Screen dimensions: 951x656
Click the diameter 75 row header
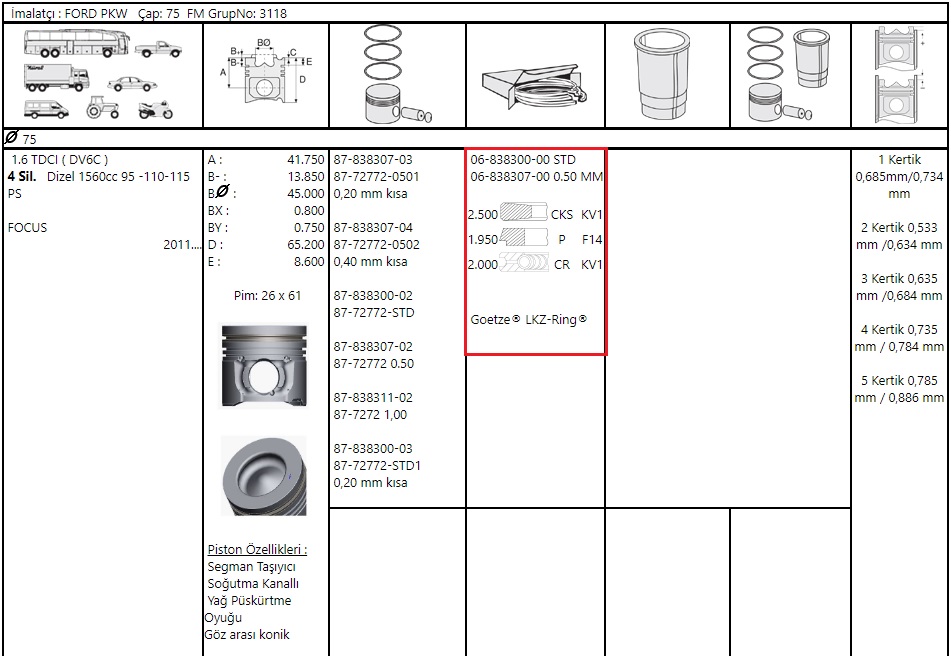475,139
